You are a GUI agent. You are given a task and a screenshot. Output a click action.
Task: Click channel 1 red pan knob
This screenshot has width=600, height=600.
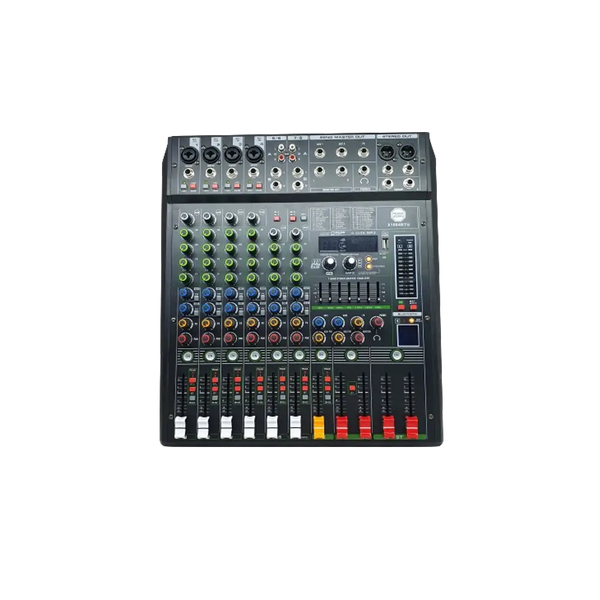pos(184,338)
